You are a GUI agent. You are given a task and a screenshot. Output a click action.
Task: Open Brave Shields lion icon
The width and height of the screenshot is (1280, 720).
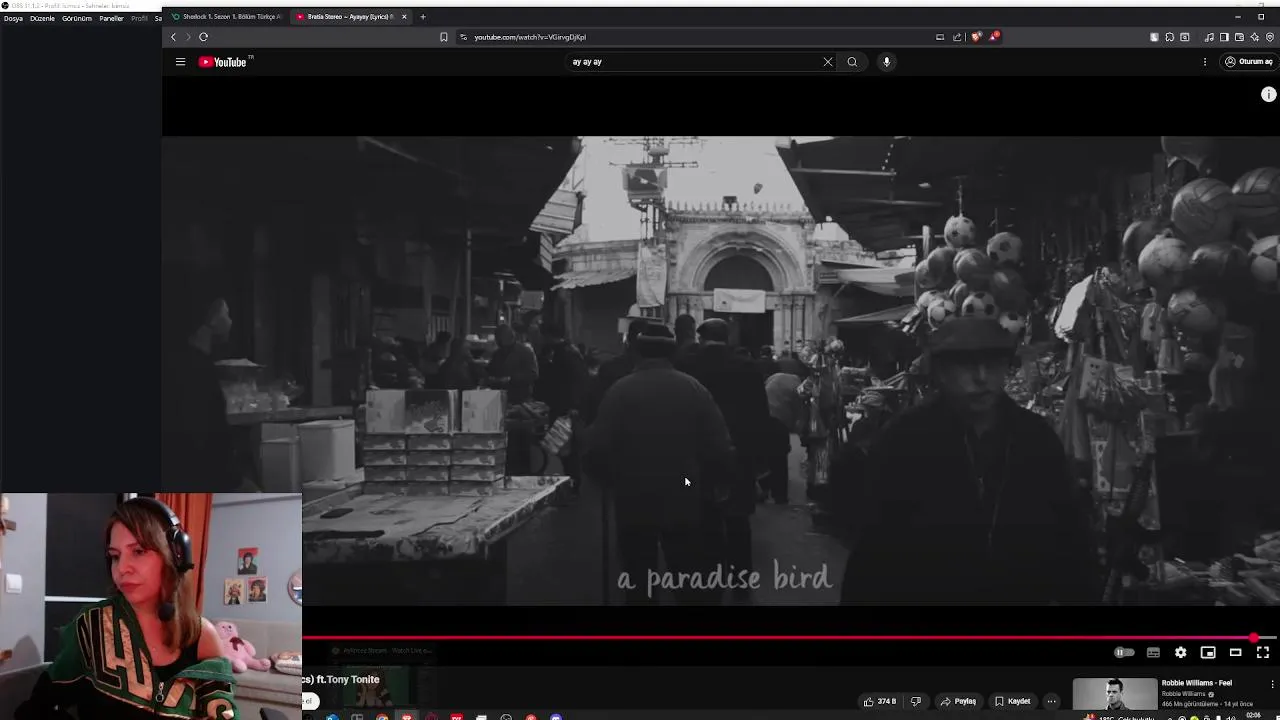pyautogui.click(x=977, y=37)
